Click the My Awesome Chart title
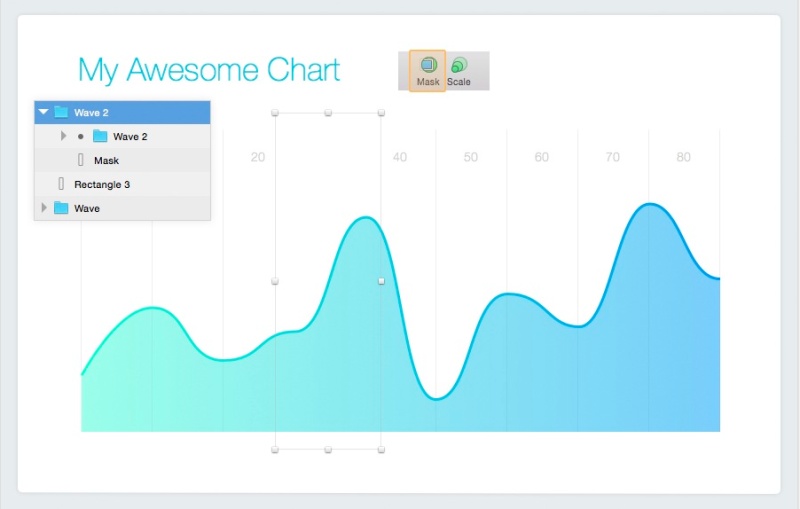 tap(209, 70)
